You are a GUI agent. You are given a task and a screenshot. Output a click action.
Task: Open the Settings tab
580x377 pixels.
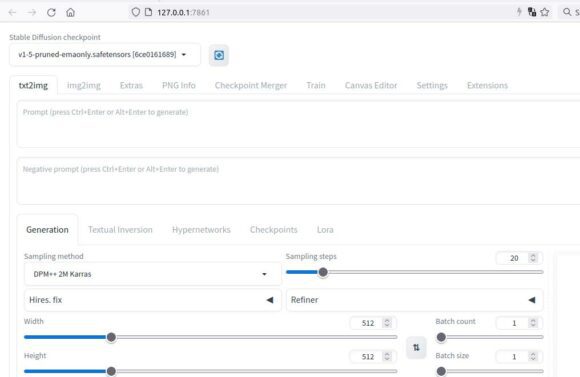(432, 85)
